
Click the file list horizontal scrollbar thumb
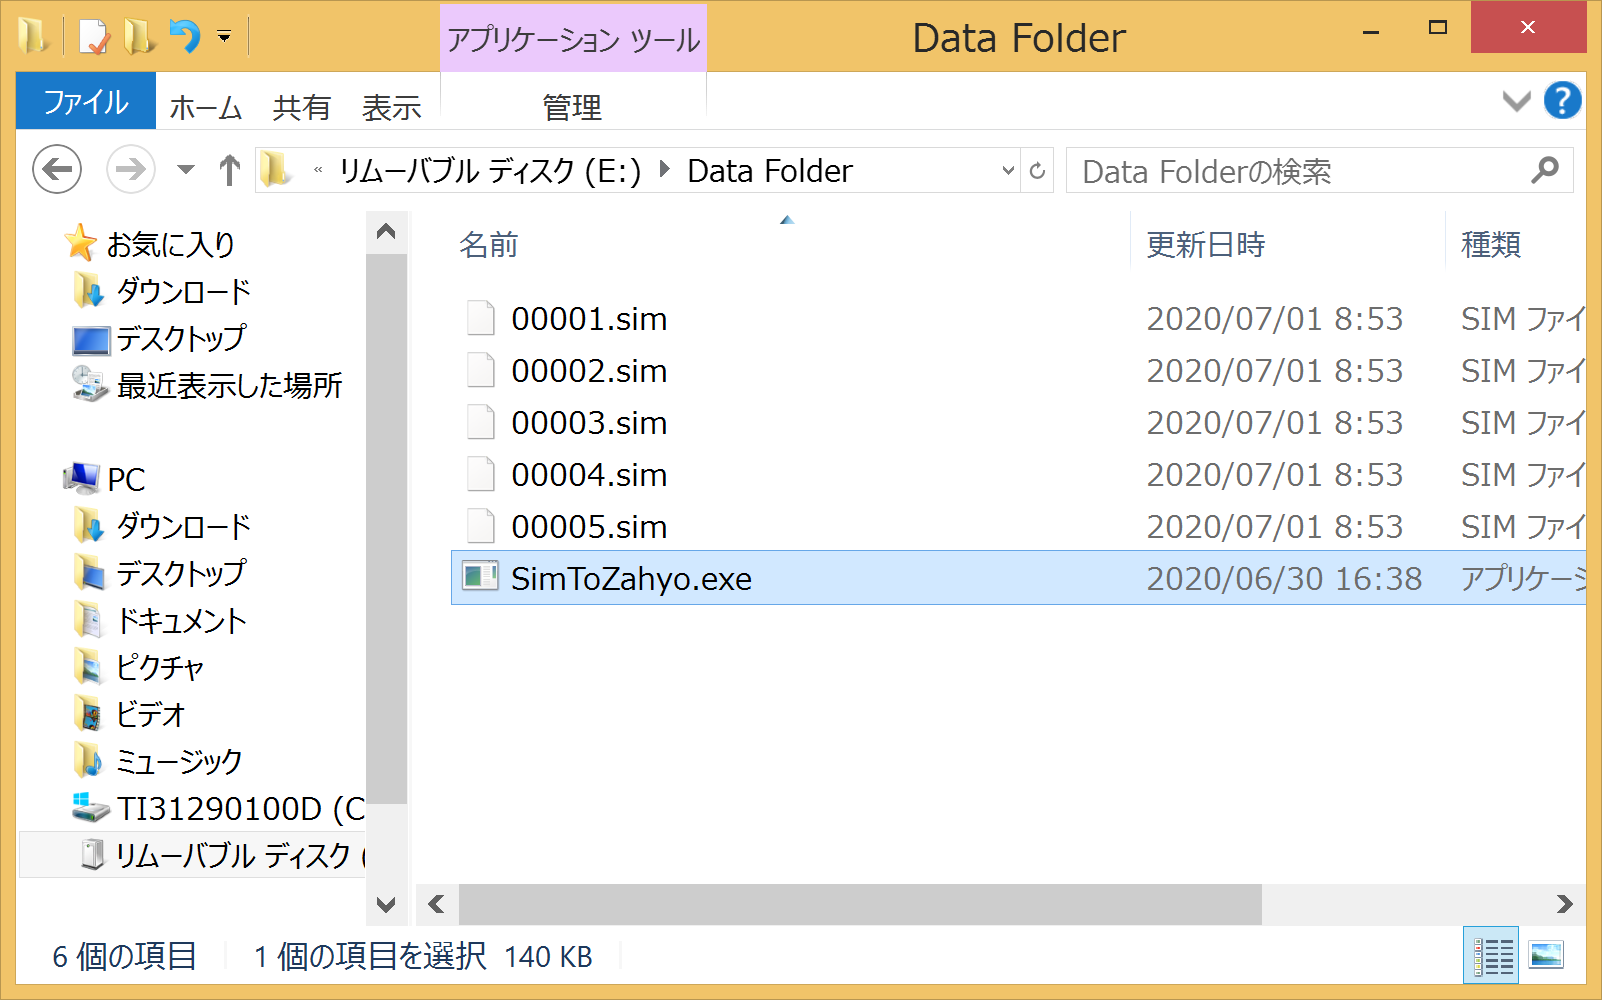click(x=860, y=904)
